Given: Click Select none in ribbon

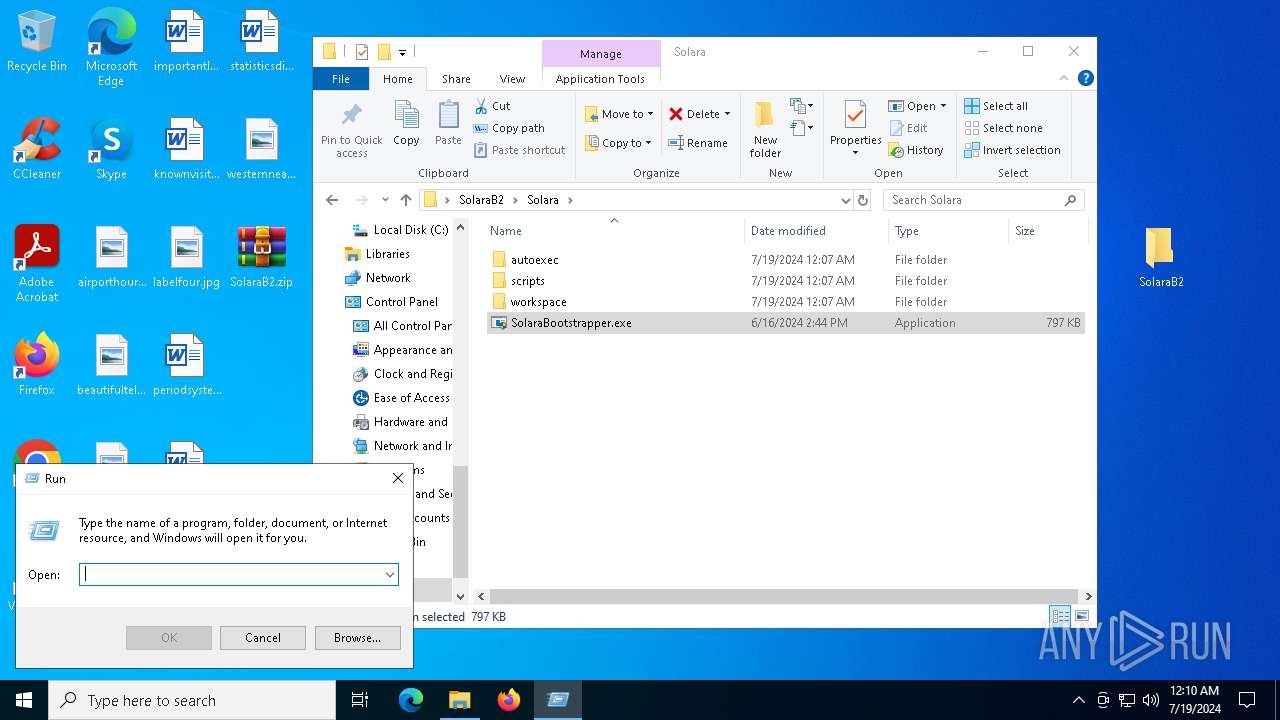Looking at the screenshot, I should (x=1003, y=128).
